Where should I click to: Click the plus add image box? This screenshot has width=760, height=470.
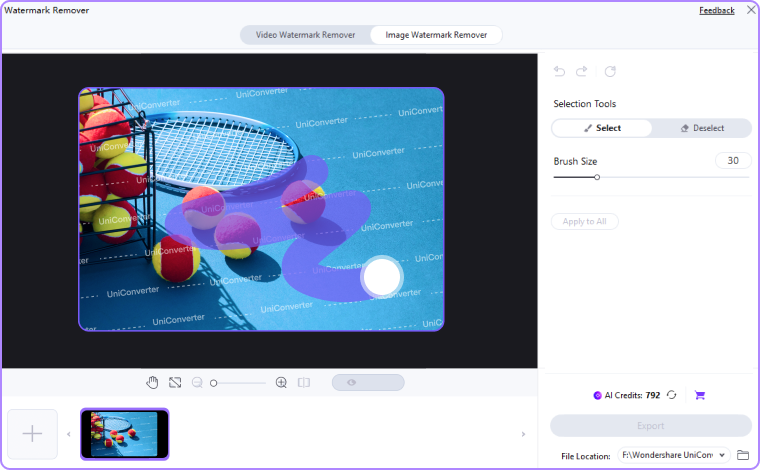point(32,434)
